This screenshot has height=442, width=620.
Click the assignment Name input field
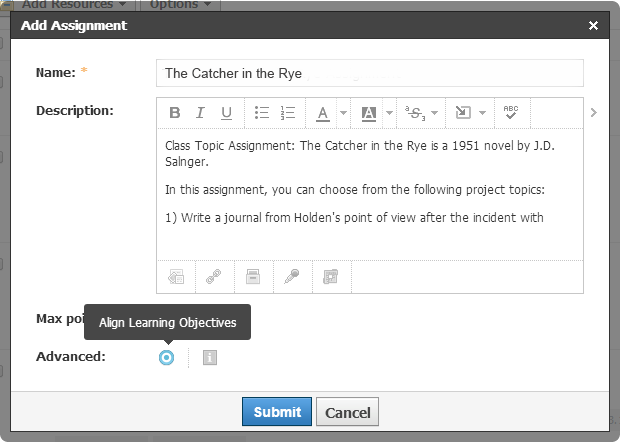(369, 73)
